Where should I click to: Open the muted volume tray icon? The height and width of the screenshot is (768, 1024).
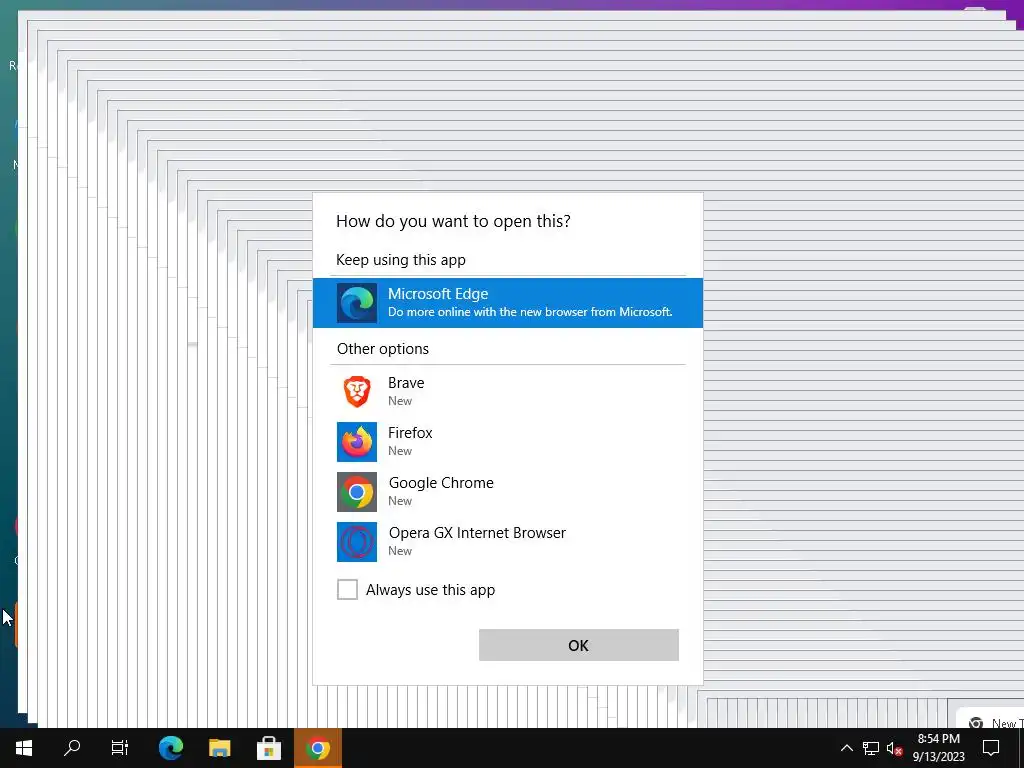click(x=894, y=748)
